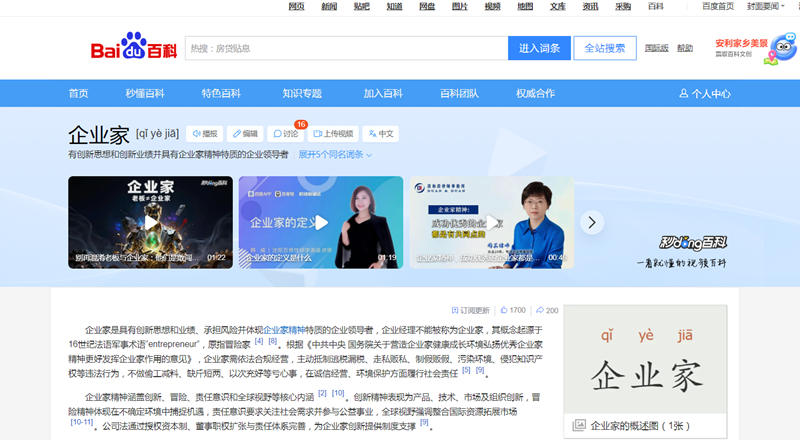
Task: Open the 企业家 calligraphy overview image
Action: (x=645, y=359)
